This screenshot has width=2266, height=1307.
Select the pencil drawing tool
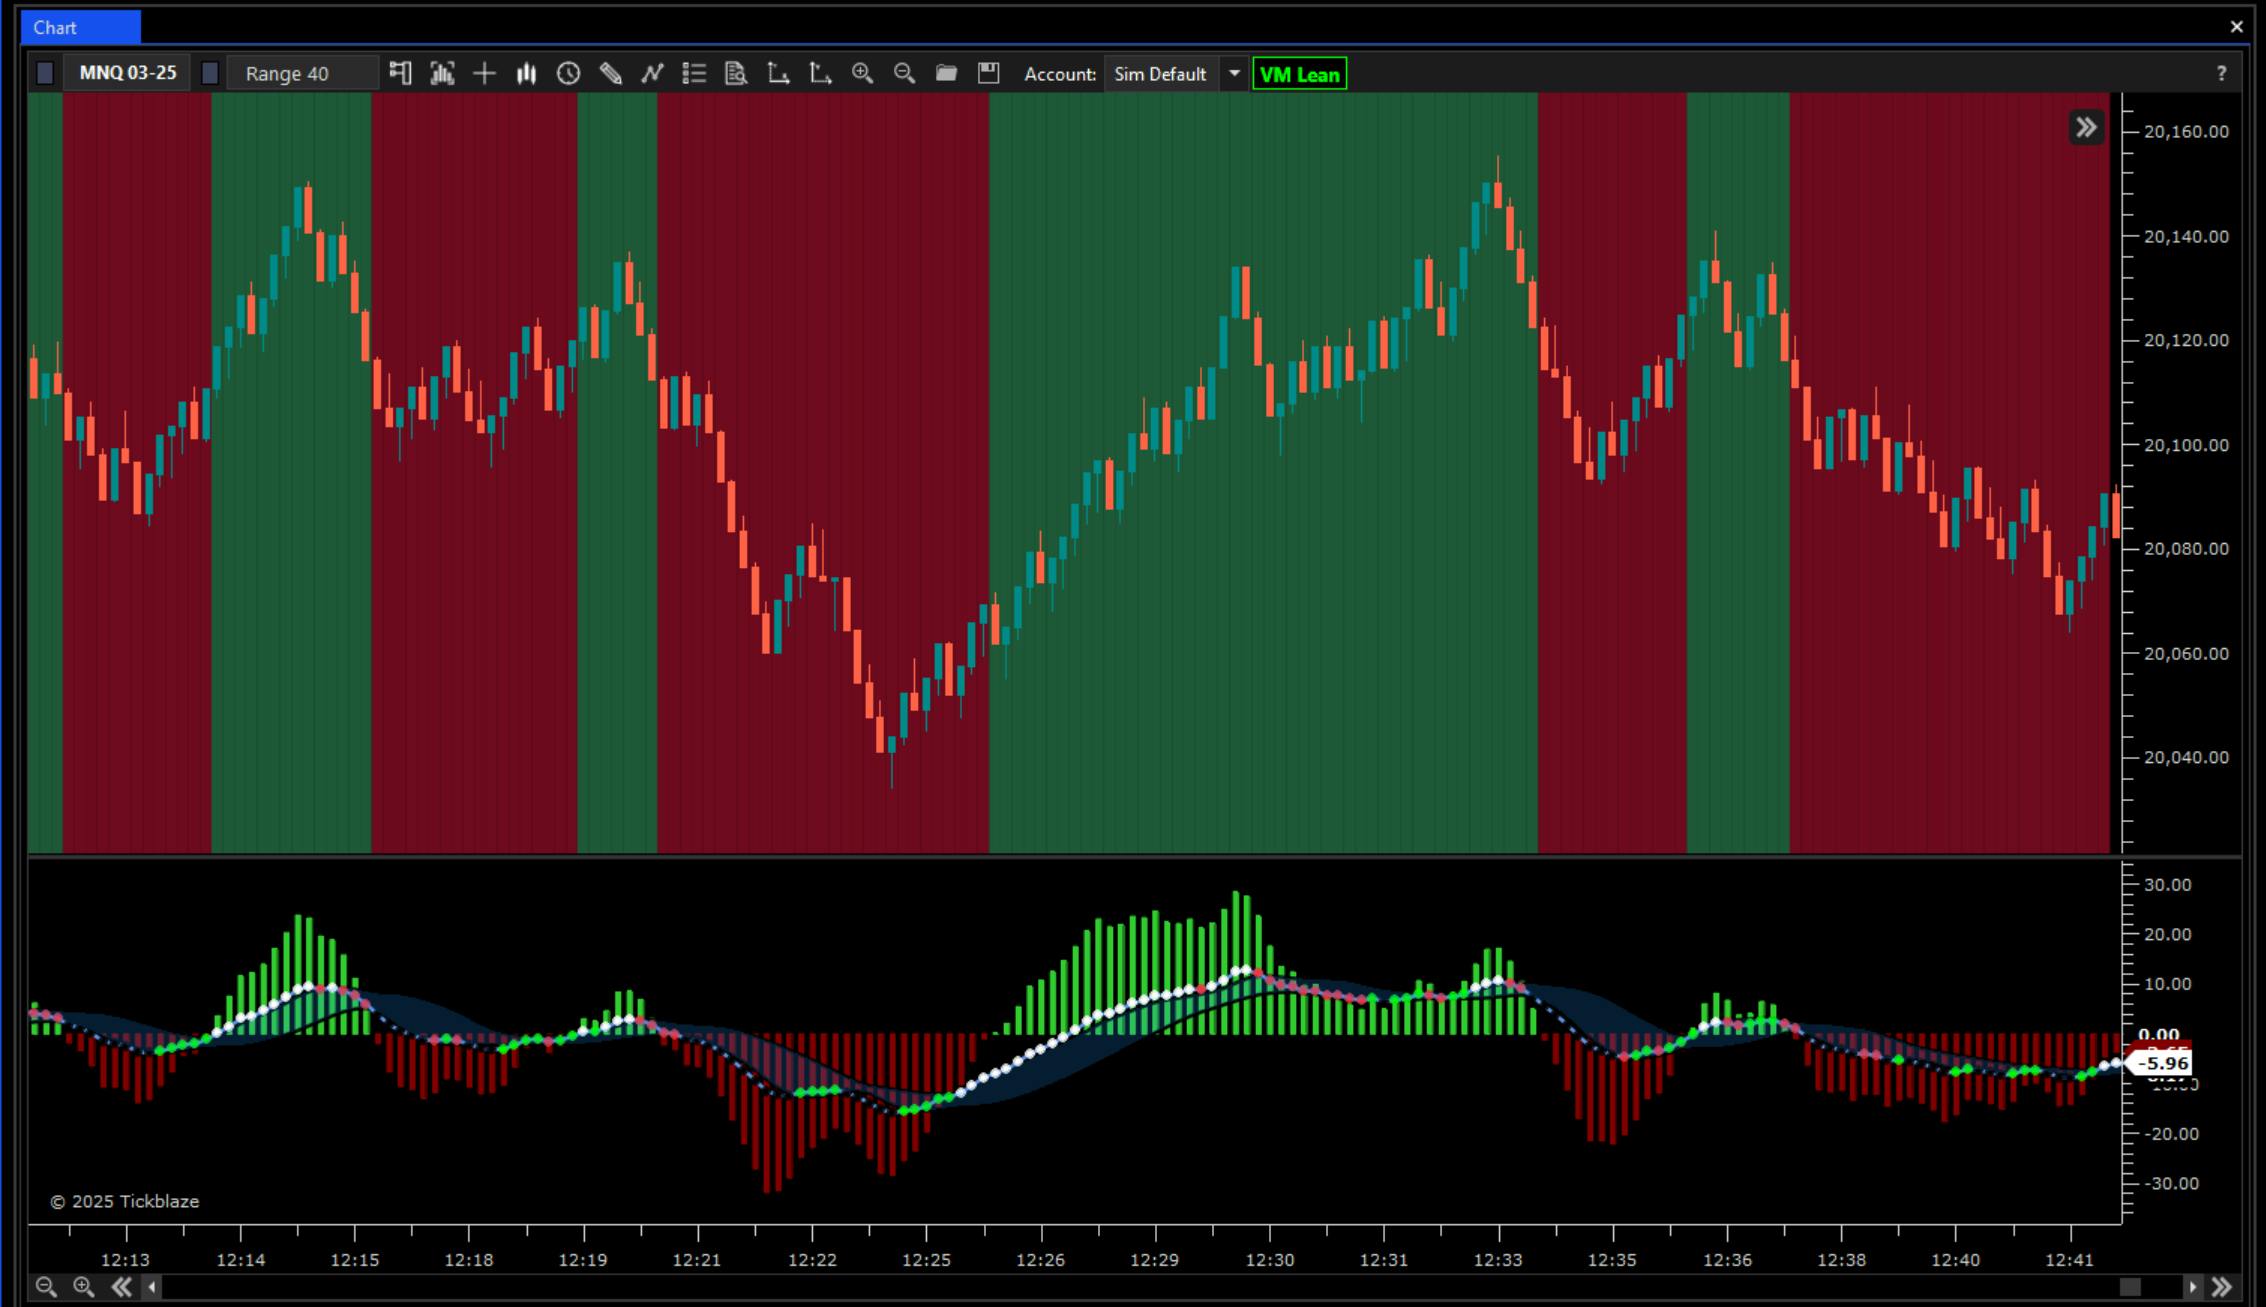(610, 73)
